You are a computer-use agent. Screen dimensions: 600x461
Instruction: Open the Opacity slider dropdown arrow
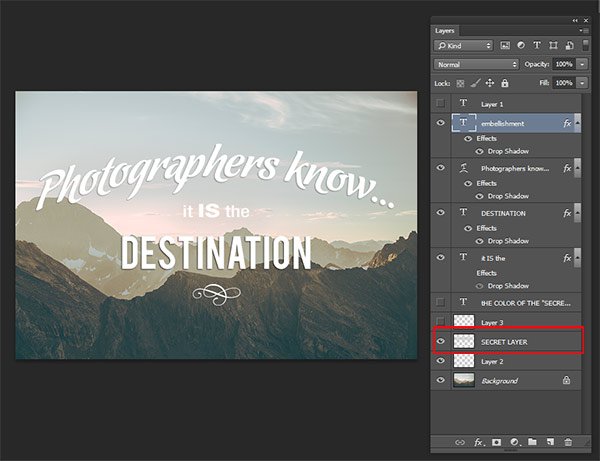pyautogui.click(x=582, y=64)
